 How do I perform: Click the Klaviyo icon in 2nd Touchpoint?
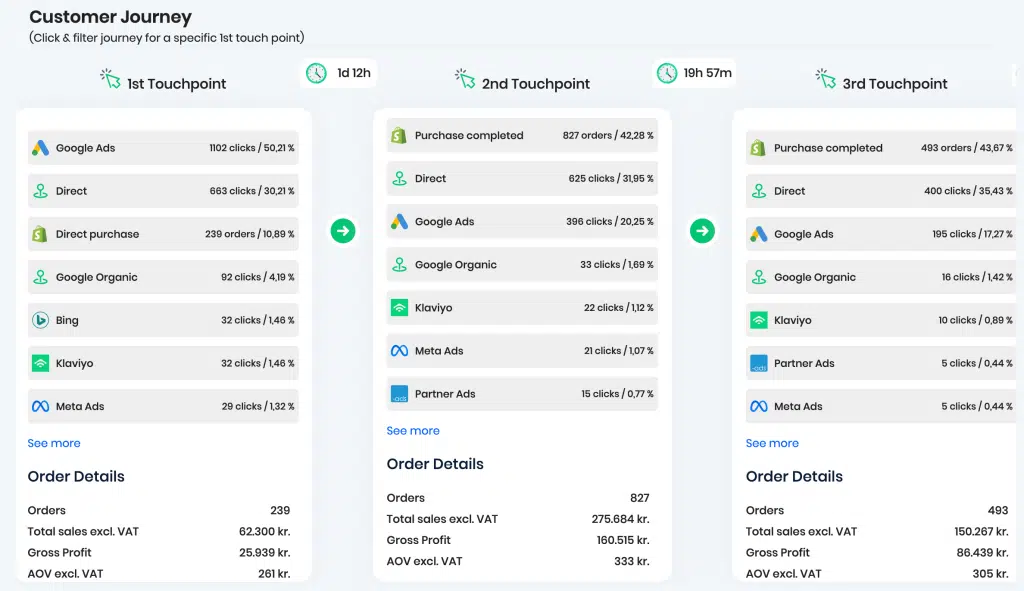[x=399, y=308]
